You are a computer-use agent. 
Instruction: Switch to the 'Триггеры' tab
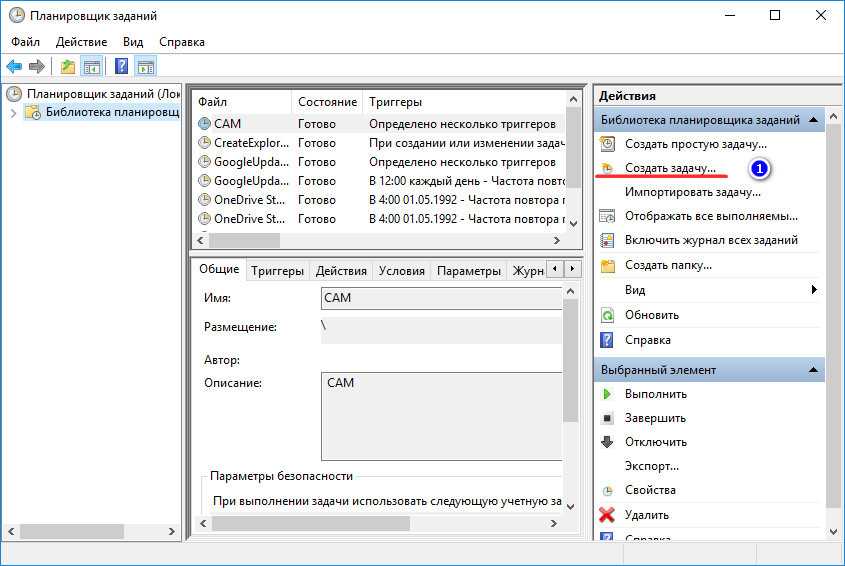tap(277, 270)
